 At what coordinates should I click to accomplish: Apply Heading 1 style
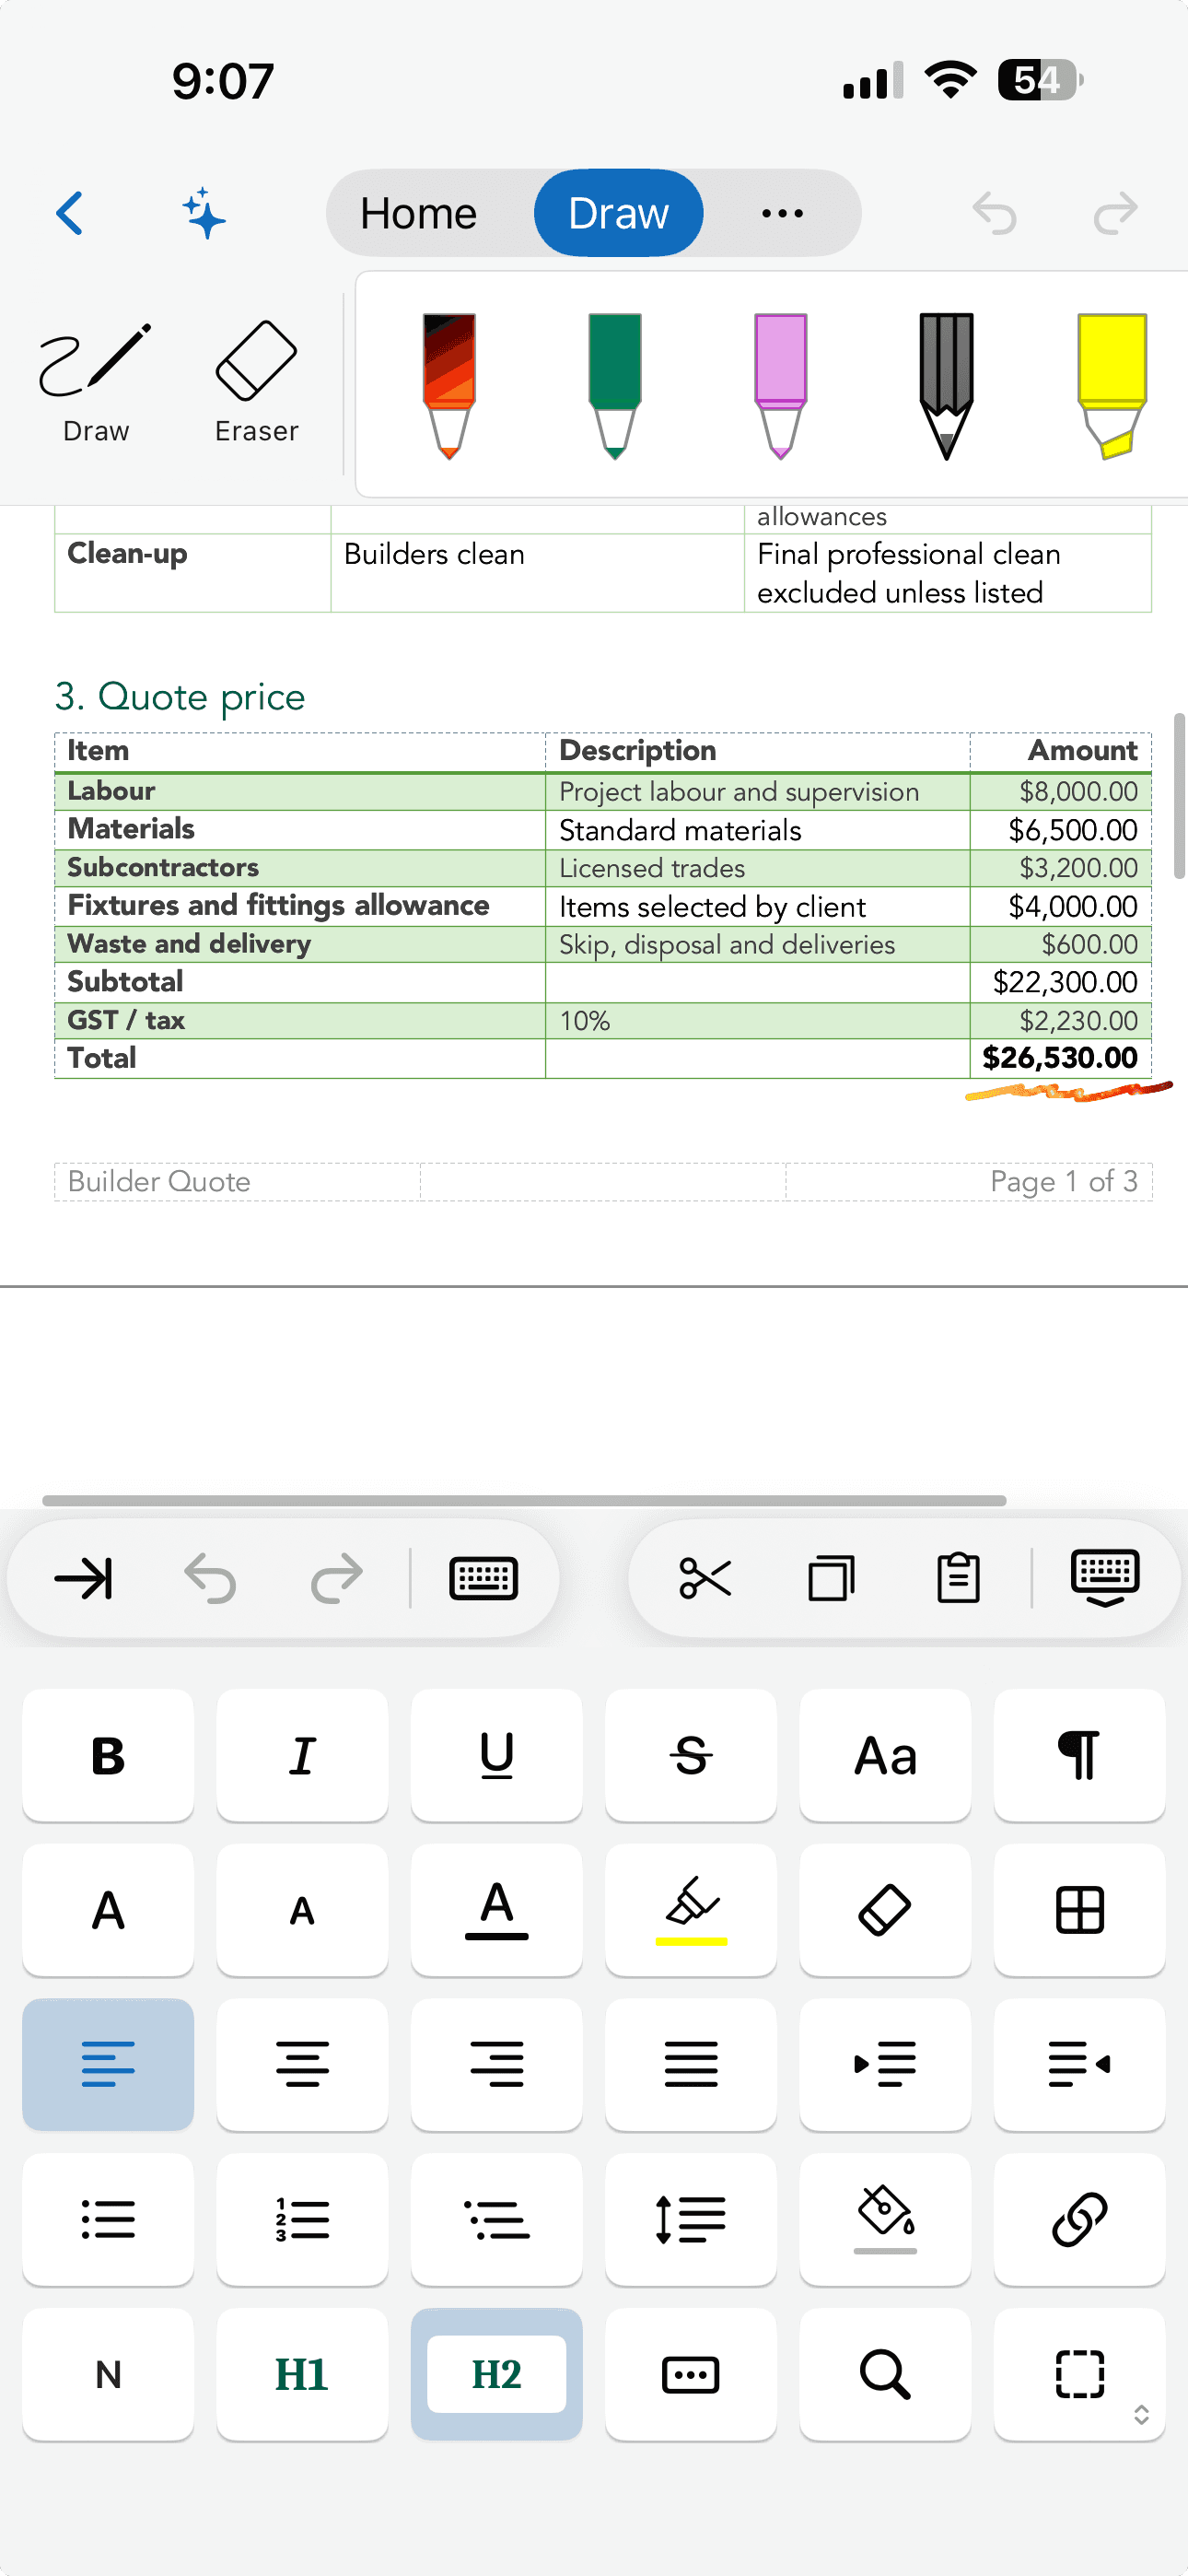302,2375
